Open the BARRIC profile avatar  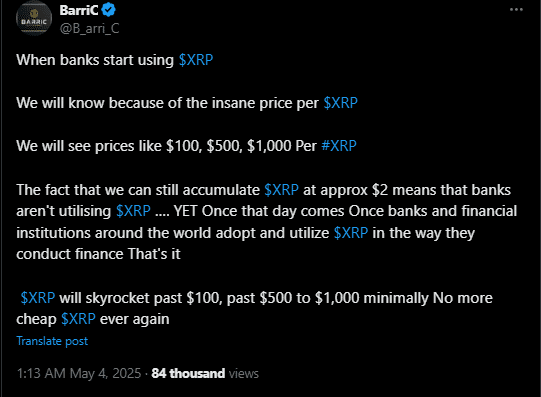34,19
